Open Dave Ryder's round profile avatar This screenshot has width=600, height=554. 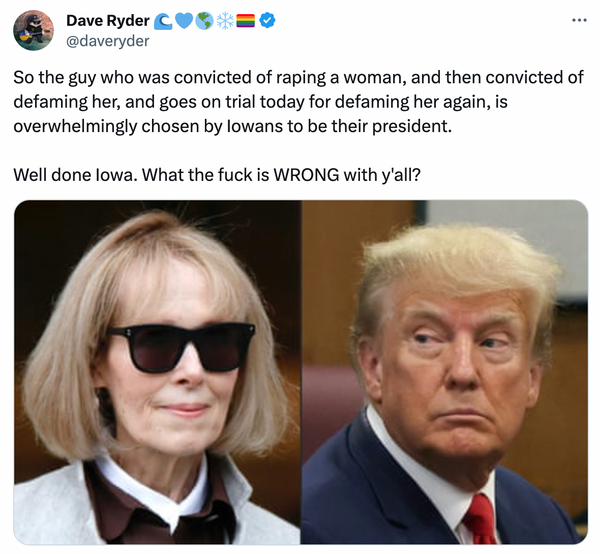(x=33, y=30)
